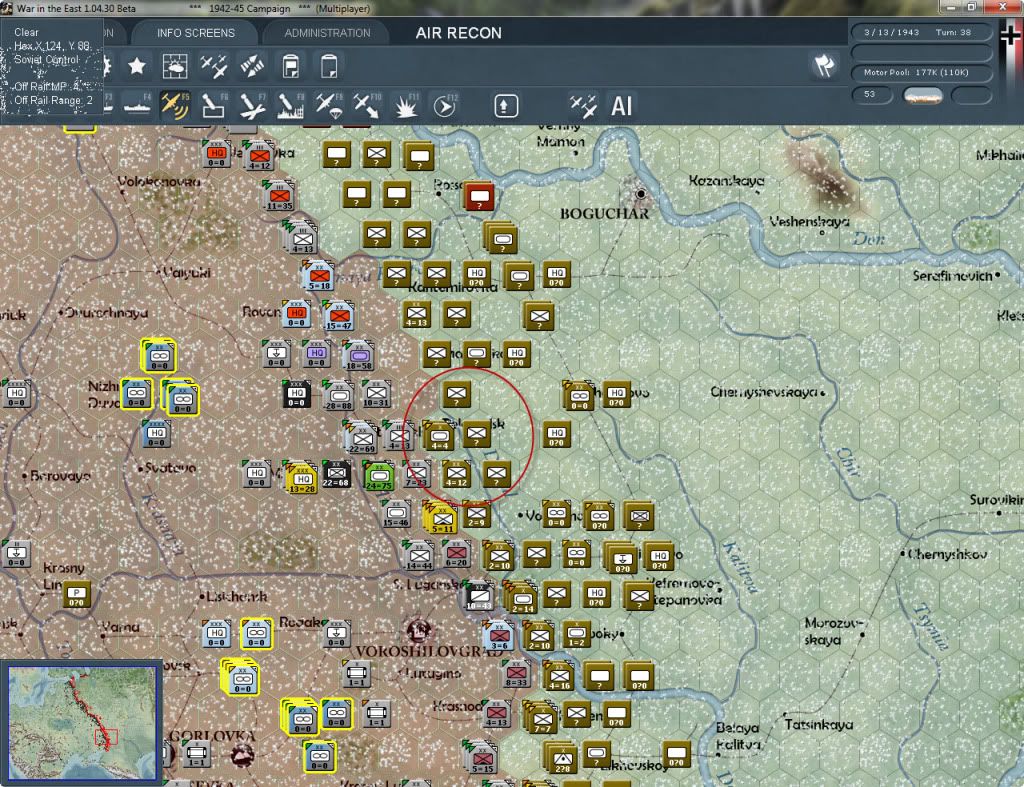
Task: Click the Serafimovich town label
Action: click(952, 276)
